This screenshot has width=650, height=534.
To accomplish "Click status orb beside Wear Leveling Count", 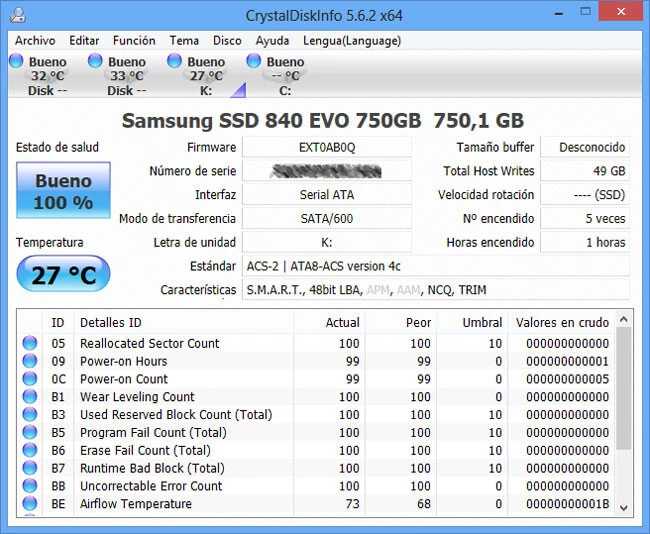I will point(30,397).
